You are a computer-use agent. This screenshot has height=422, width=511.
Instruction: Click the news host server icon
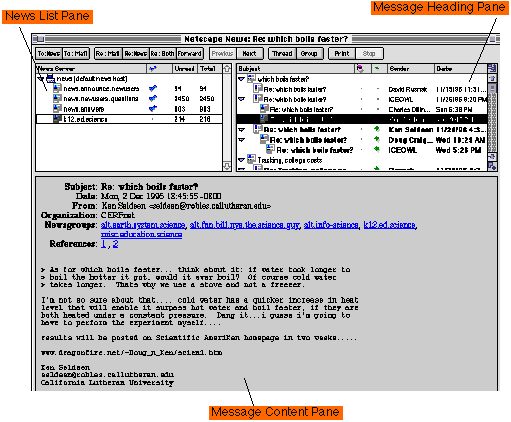pos(50,79)
